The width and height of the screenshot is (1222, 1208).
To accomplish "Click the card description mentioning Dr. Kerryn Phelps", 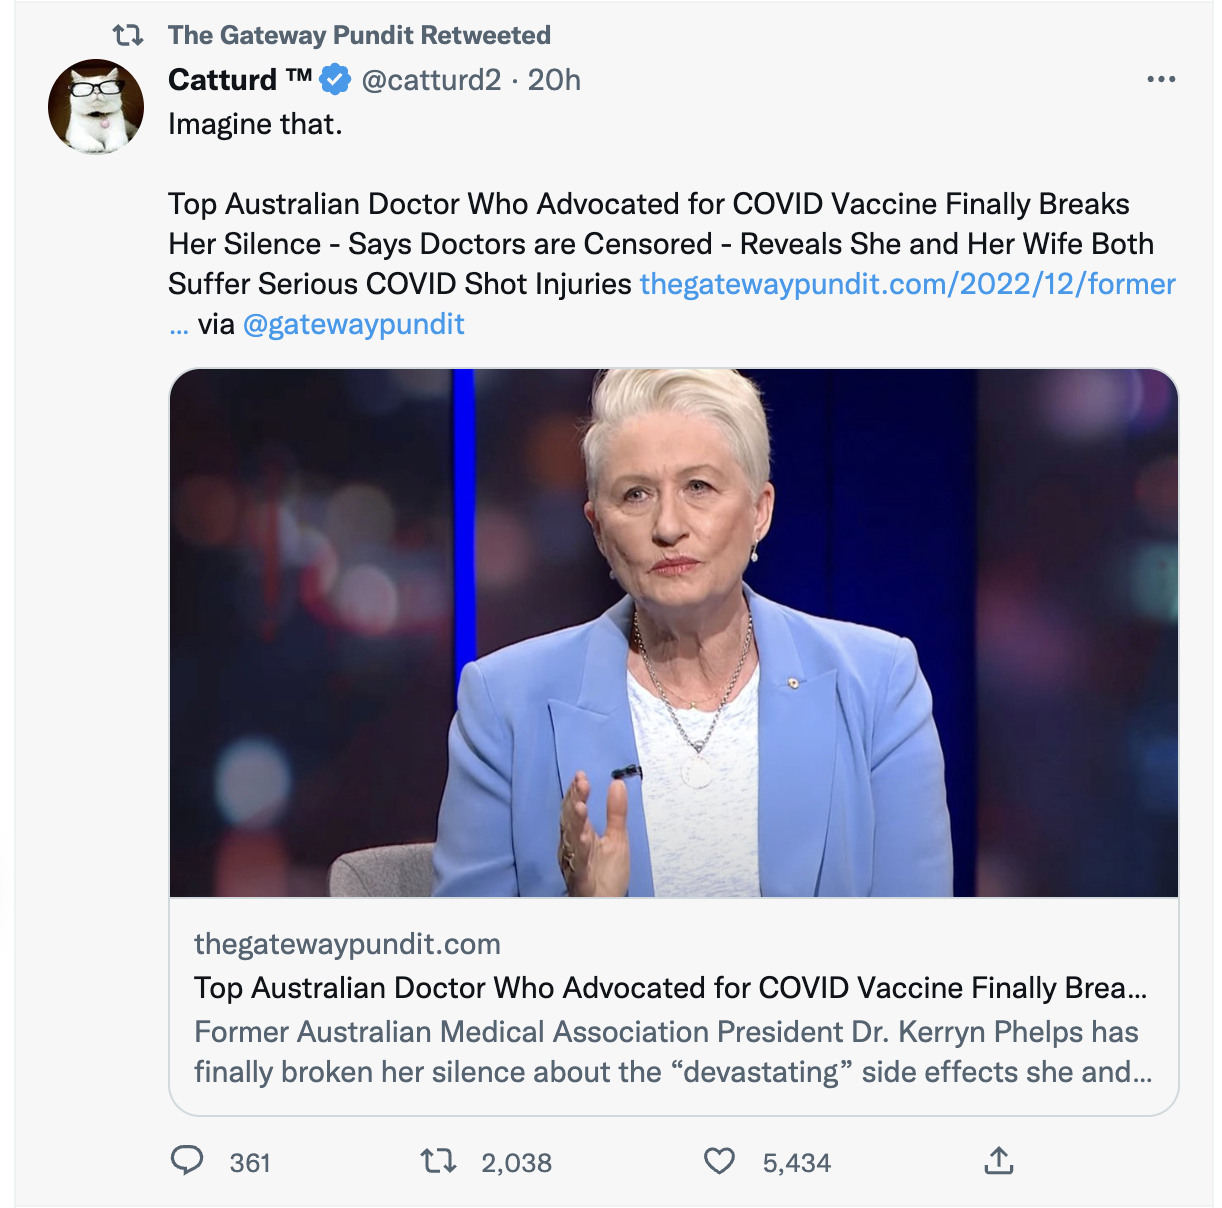I will point(672,1052).
